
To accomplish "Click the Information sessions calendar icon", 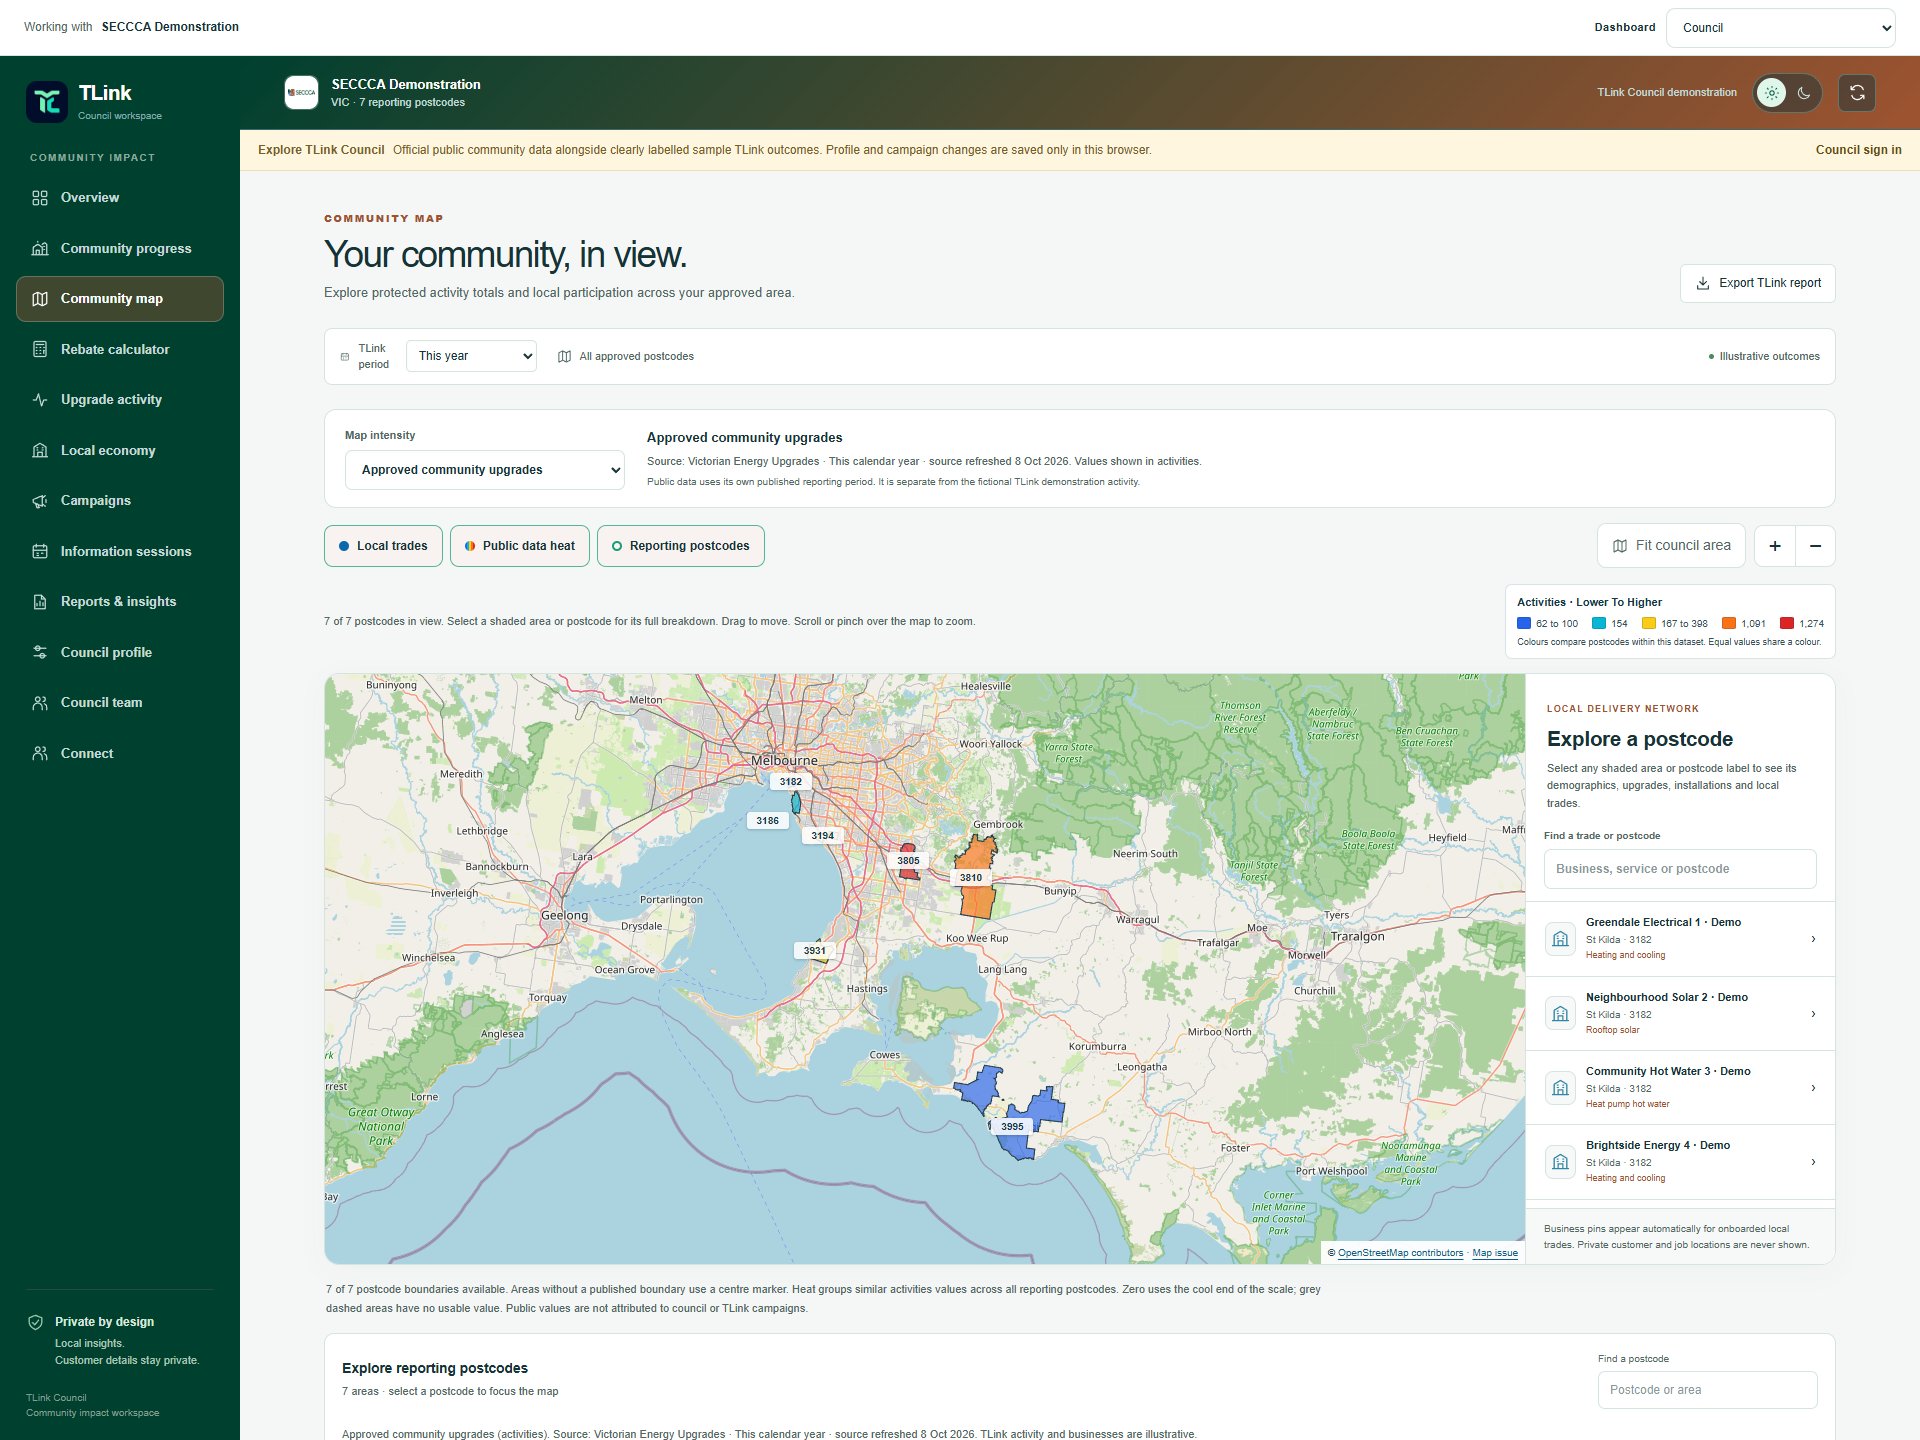I will (40, 551).
